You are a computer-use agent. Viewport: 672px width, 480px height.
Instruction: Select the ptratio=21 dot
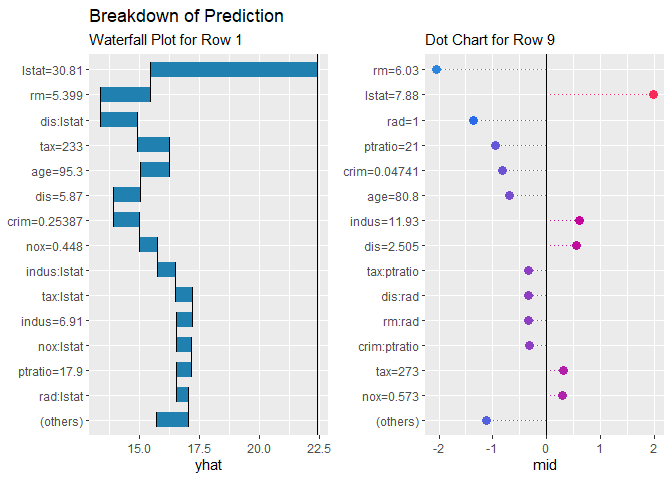(x=495, y=145)
